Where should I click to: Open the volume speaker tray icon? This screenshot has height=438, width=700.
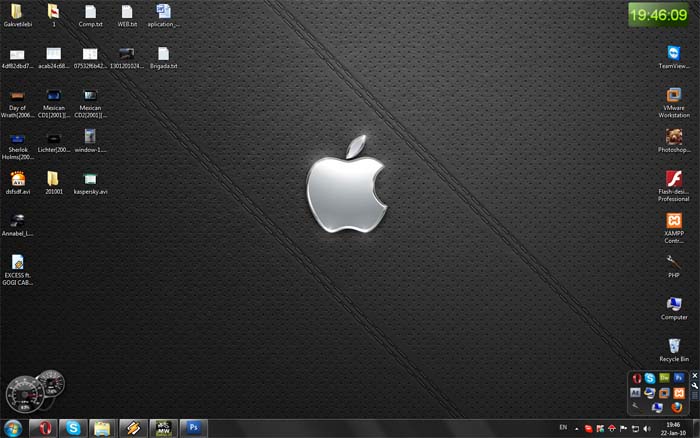(647, 429)
